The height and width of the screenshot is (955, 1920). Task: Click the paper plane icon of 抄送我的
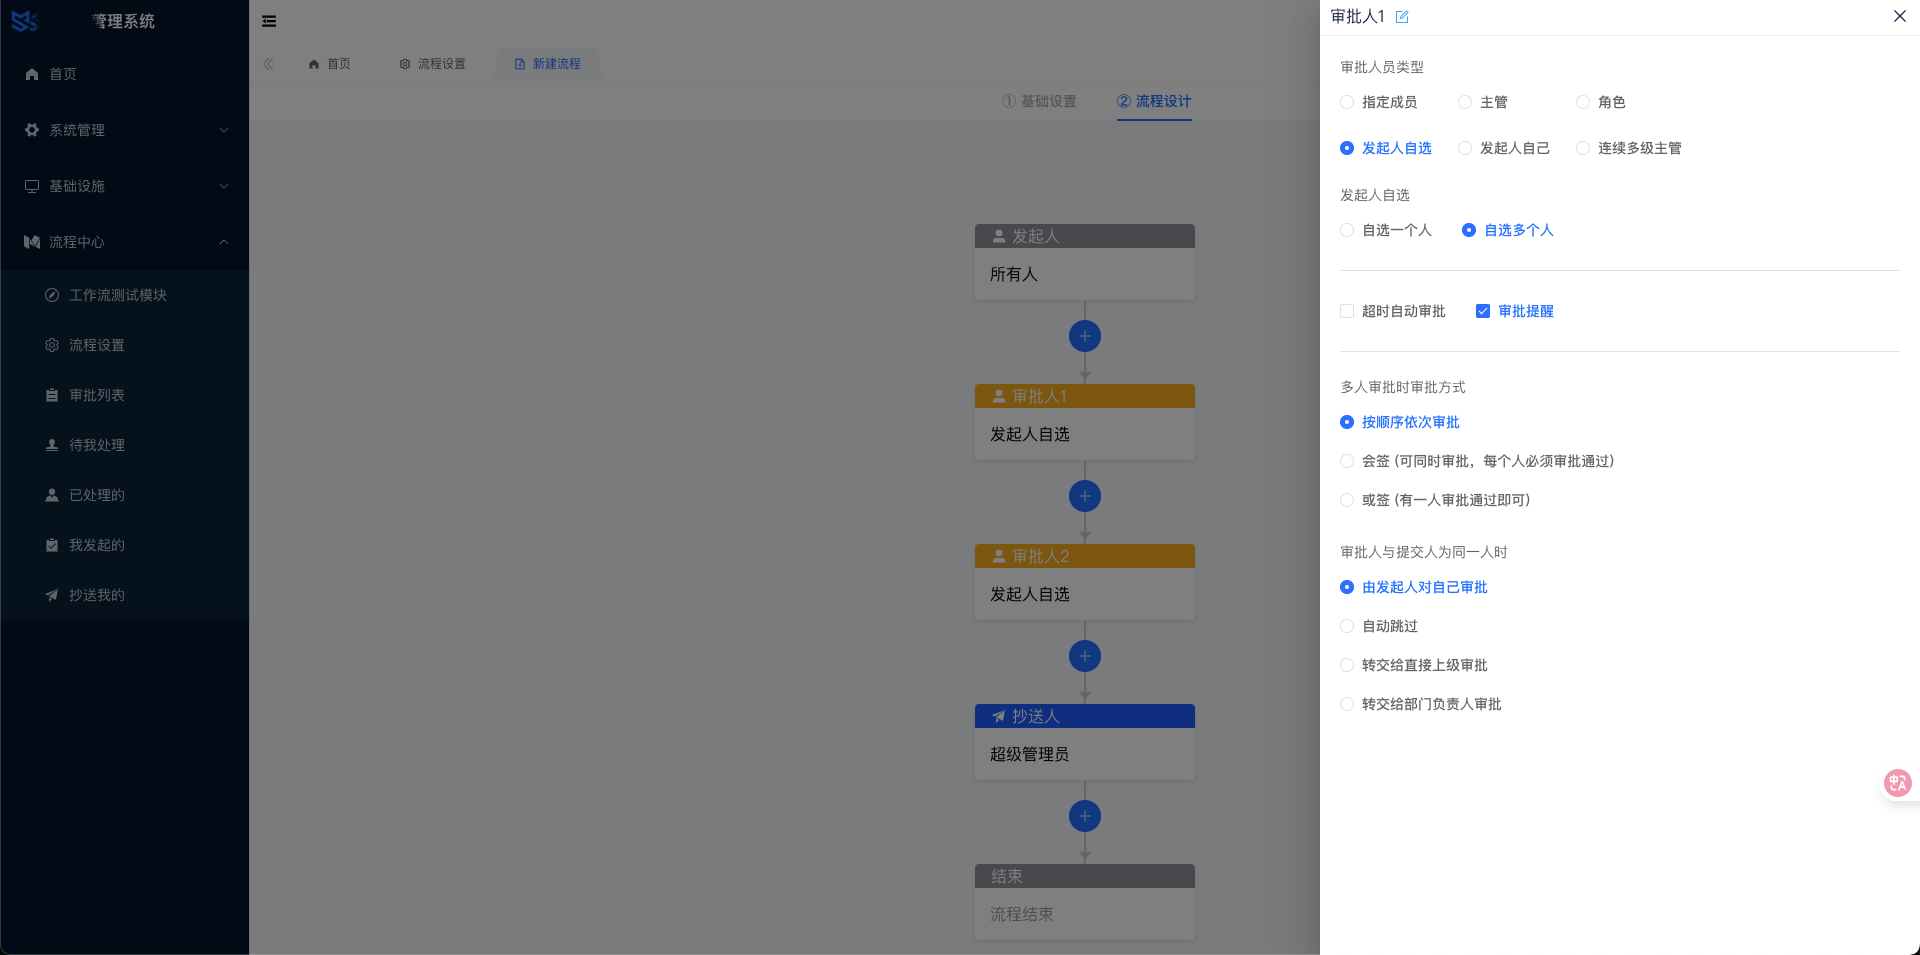(52, 595)
